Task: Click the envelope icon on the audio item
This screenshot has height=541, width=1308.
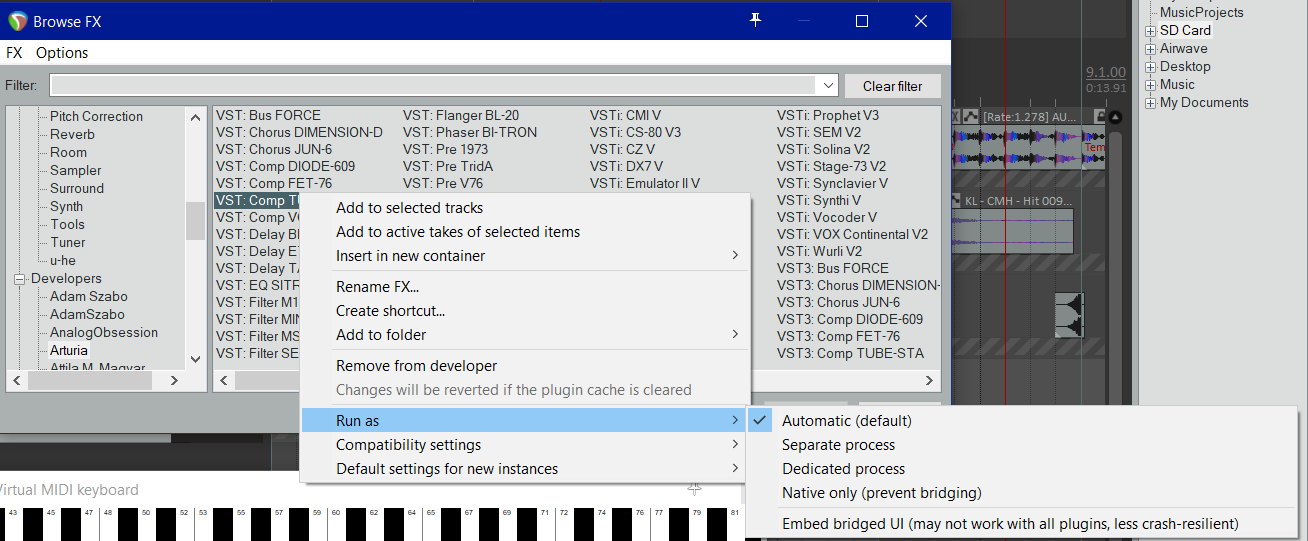Action: pos(969,117)
